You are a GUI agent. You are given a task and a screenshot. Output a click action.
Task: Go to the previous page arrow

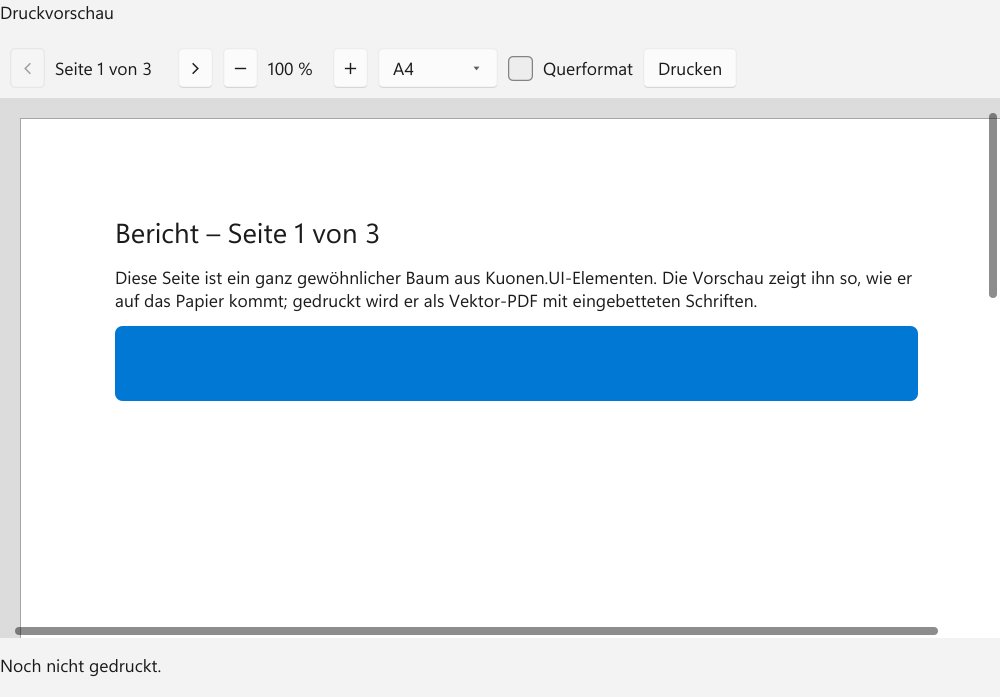point(27,68)
